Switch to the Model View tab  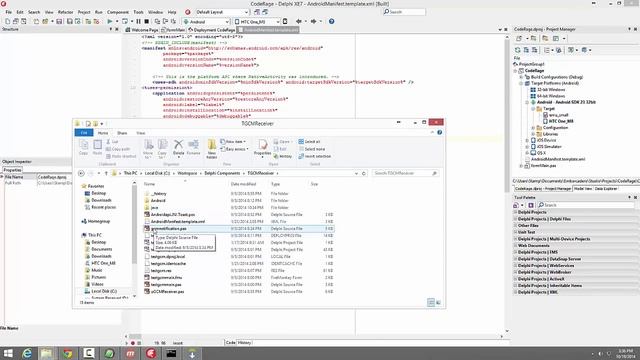pos(582,189)
